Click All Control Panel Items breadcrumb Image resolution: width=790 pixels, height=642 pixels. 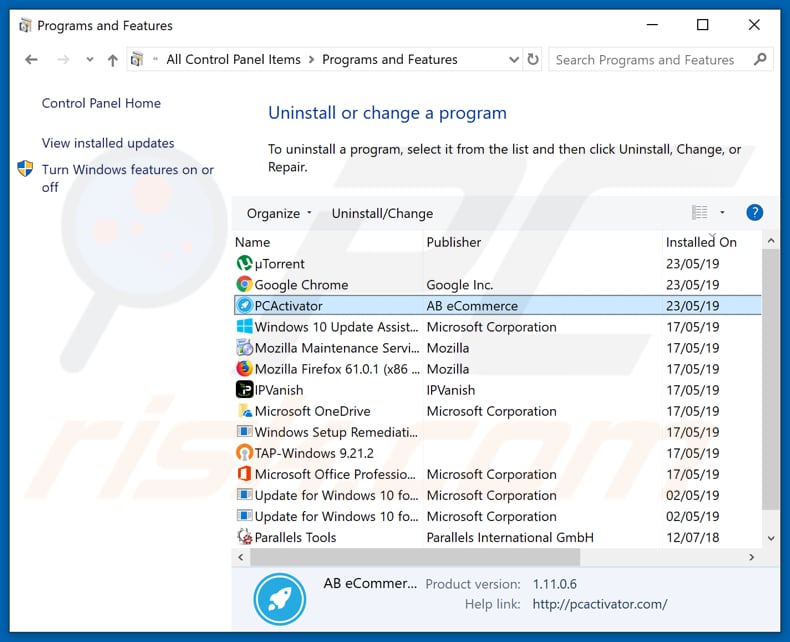coord(233,59)
